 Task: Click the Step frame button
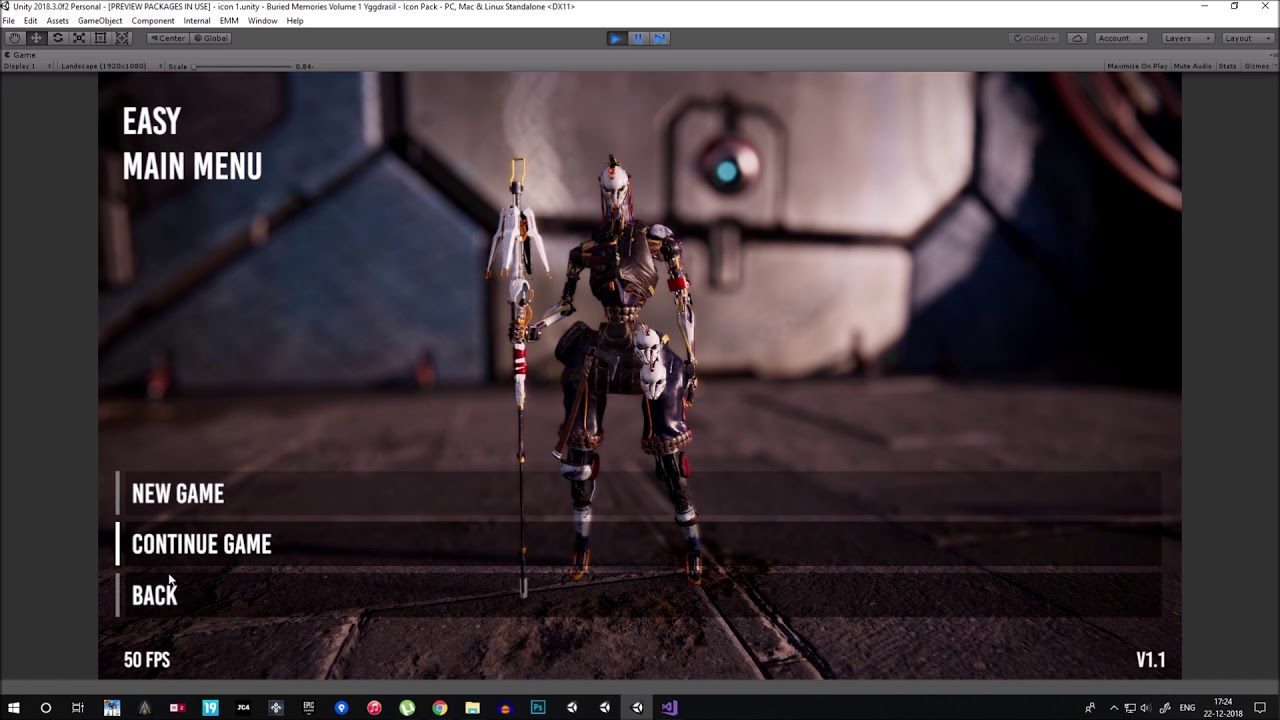pos(660,38)
